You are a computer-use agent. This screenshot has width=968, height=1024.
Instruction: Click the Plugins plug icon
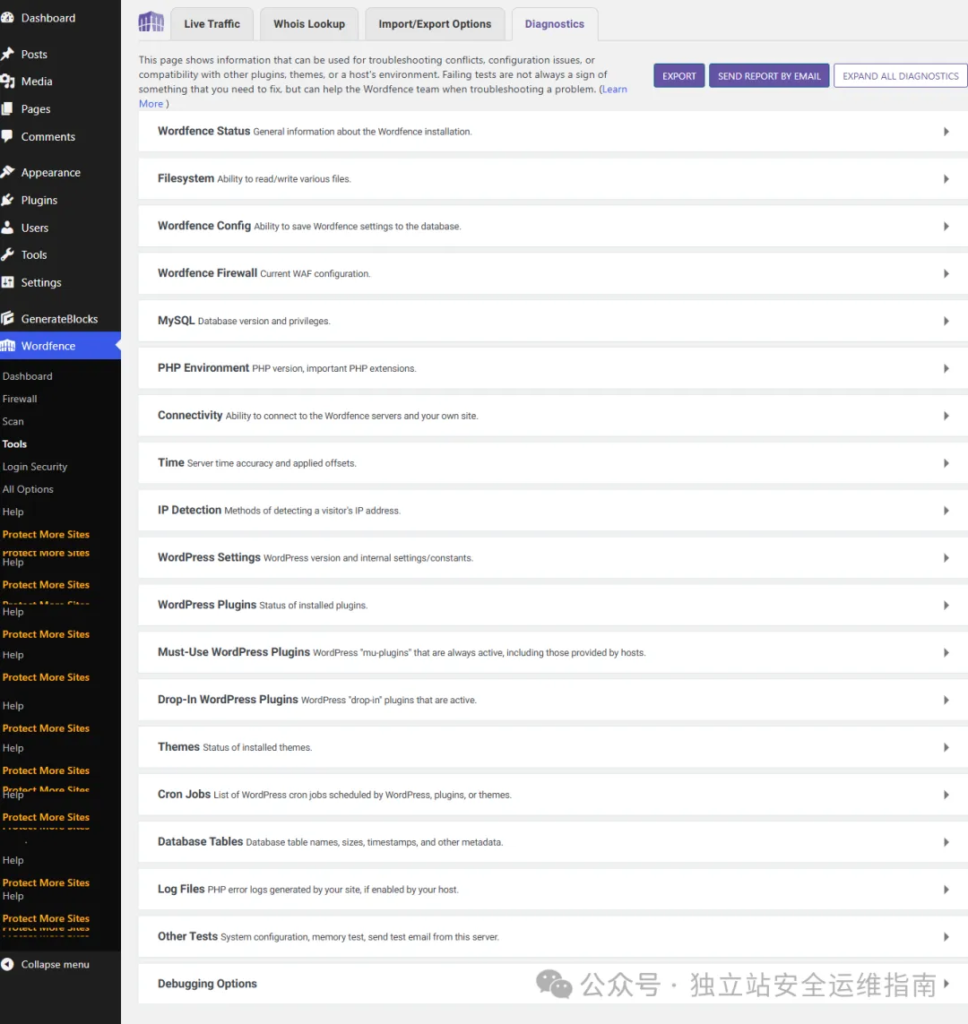tap(7, 200)
